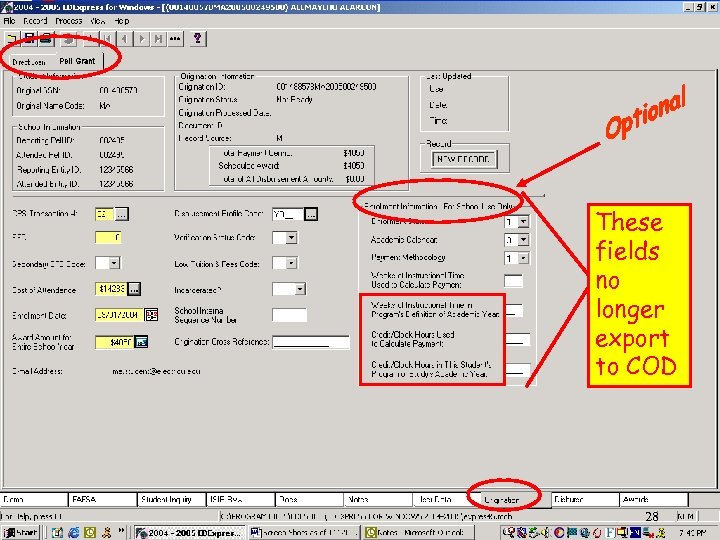Open Record menu

tap(35, 21)
